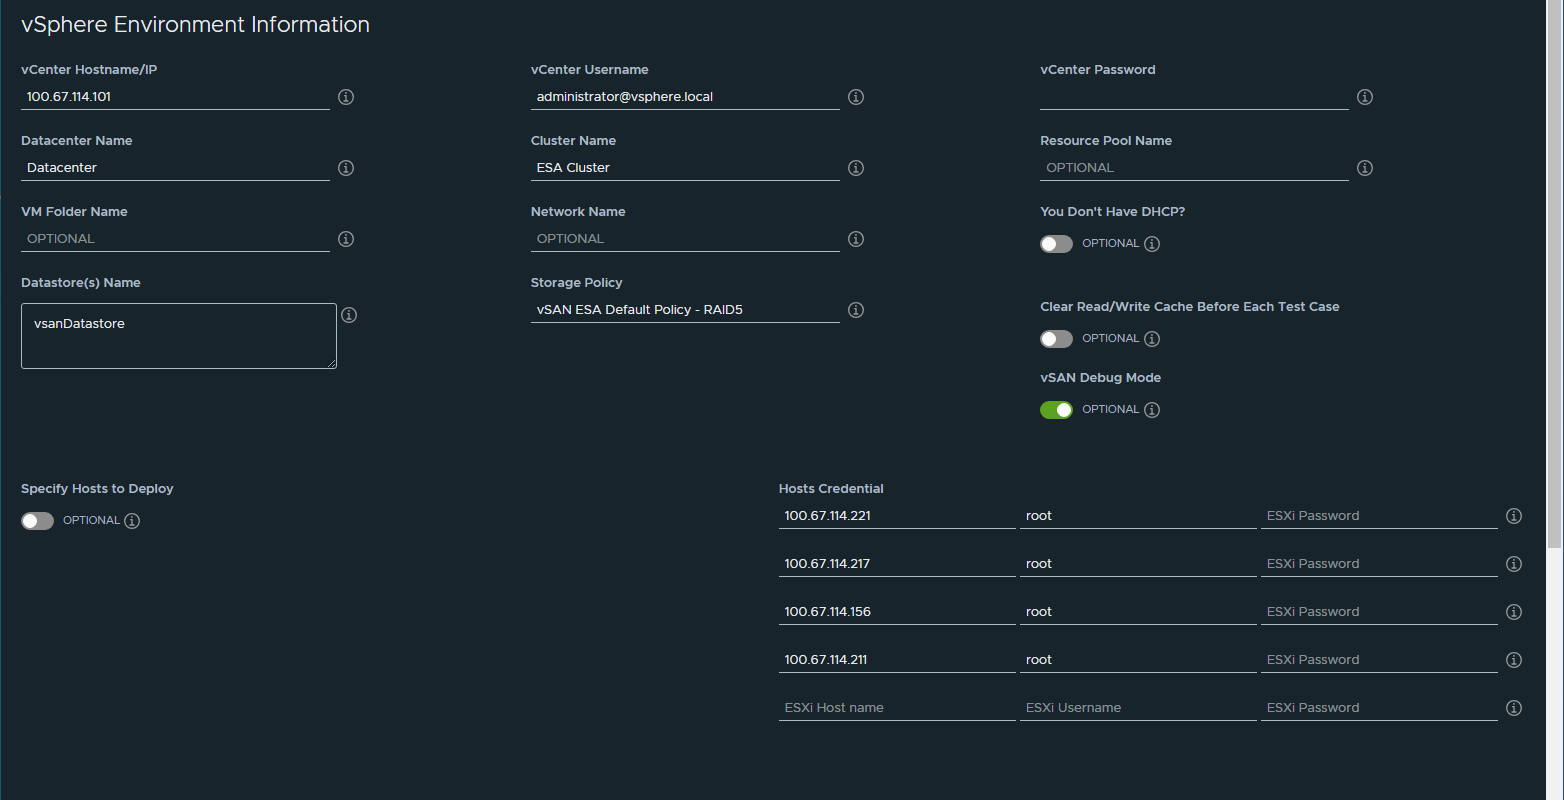
Task: Click the Hosts Credential label
Action: coord(831,489)
